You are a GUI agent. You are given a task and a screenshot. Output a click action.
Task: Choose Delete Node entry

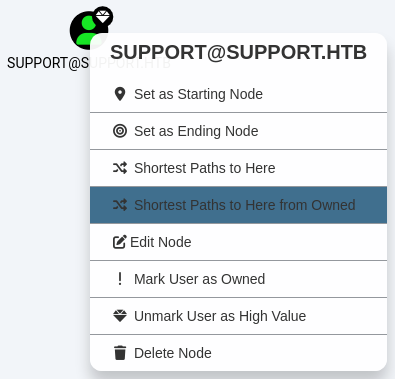click(x=238, y=353)
